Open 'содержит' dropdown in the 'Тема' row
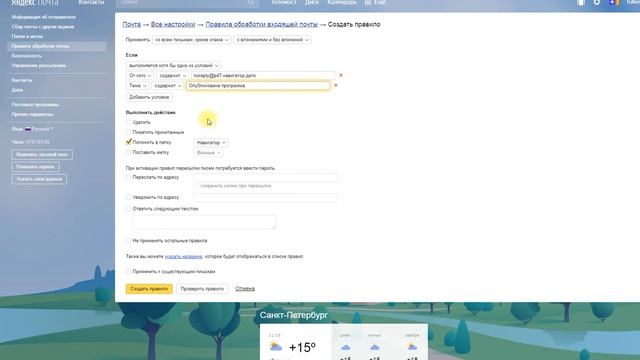This screenshot has width=640, height=360. (x=167, y=86)
